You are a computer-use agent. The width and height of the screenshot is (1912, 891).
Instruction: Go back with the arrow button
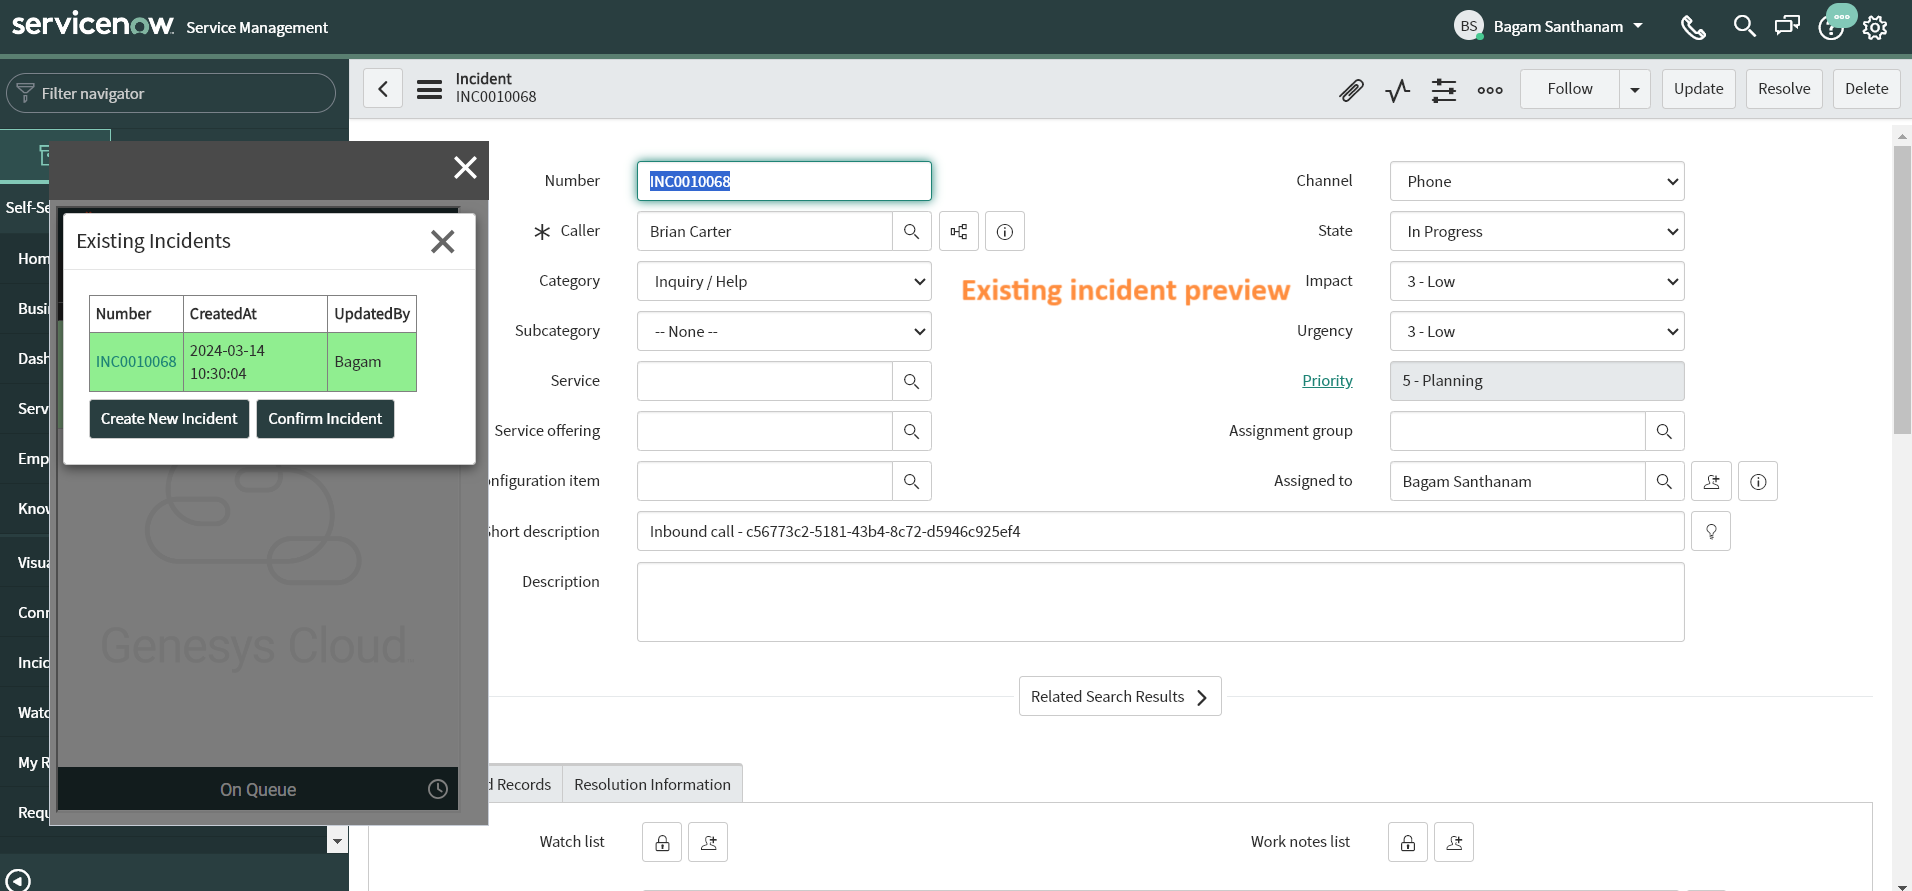coord(383,89)
